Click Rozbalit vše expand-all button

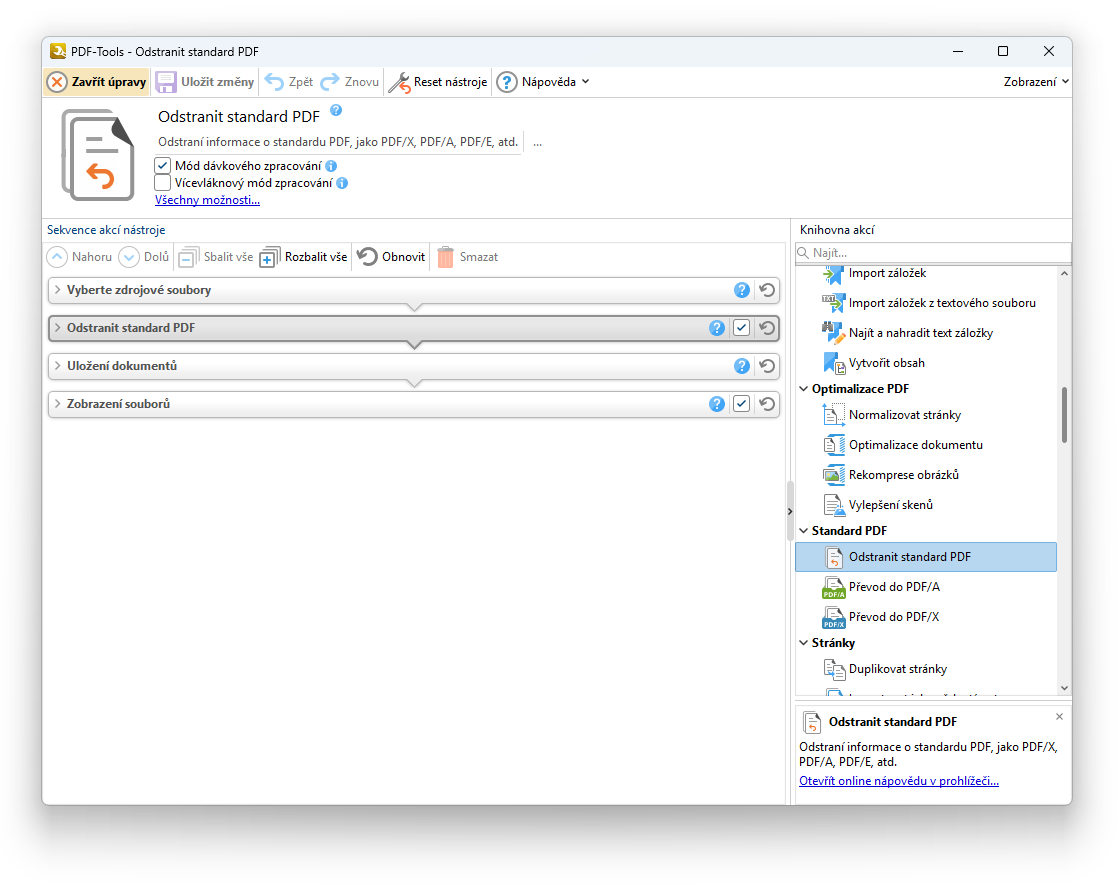point(303,257)
